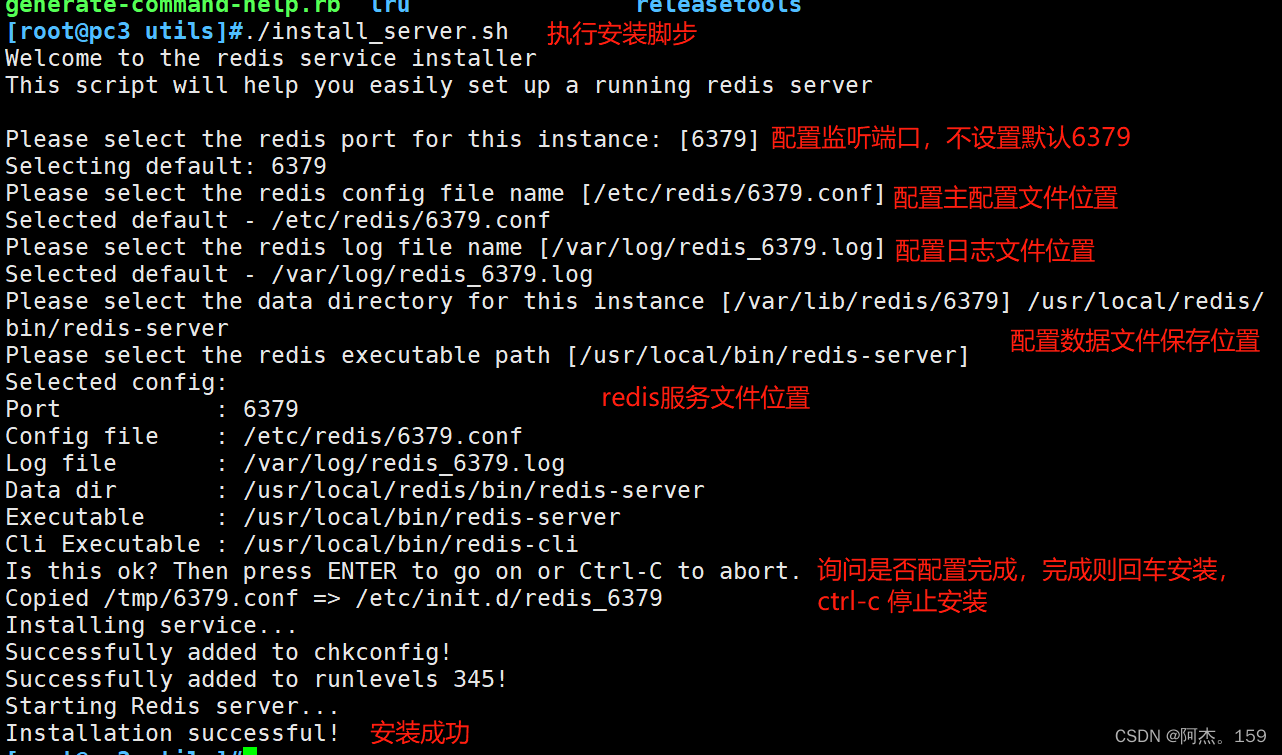Image resolution: width=1282 pixels, height=755 pixels.
Task: Click the config path [/etc/redis/6379.conf]
Action: coord(733,193)
